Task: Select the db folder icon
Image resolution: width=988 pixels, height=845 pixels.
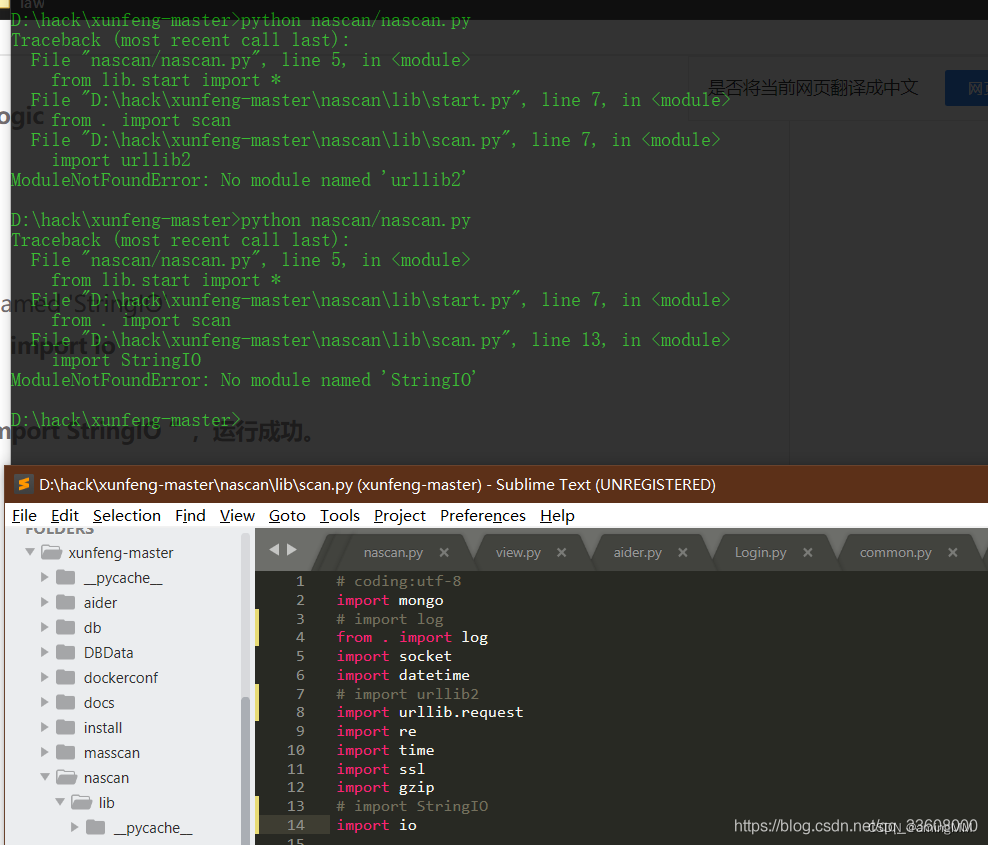Action: (x=66, y=627)
